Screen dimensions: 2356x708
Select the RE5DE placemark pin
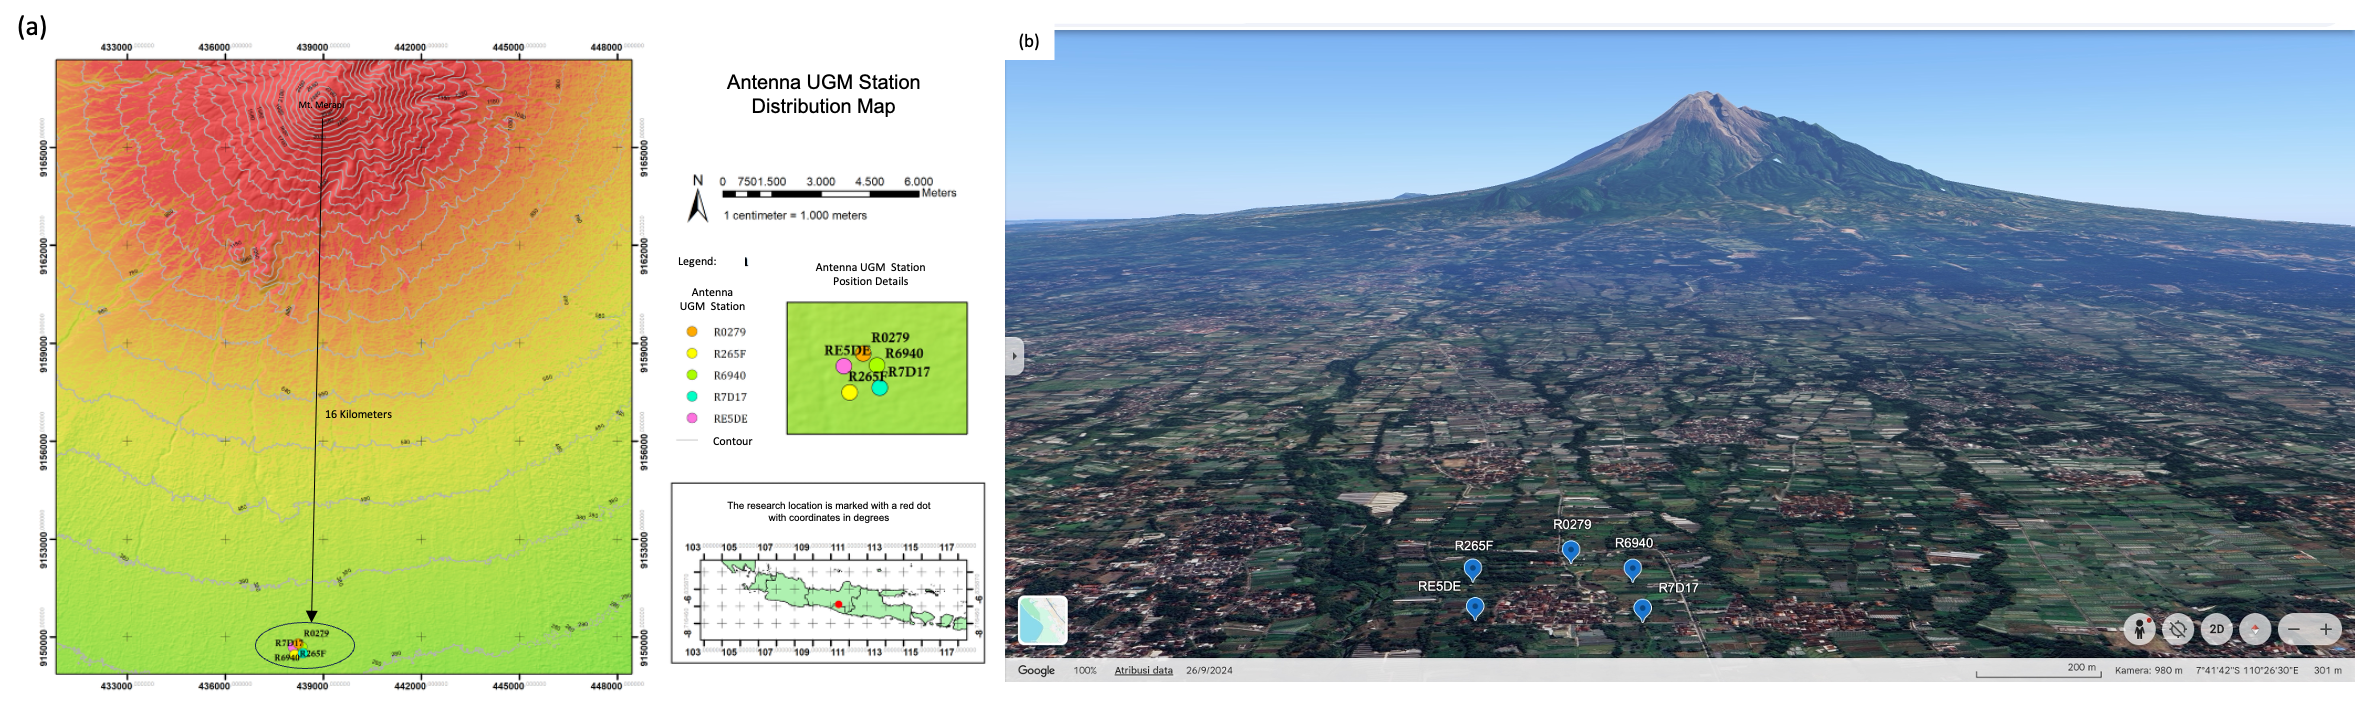1474,607
